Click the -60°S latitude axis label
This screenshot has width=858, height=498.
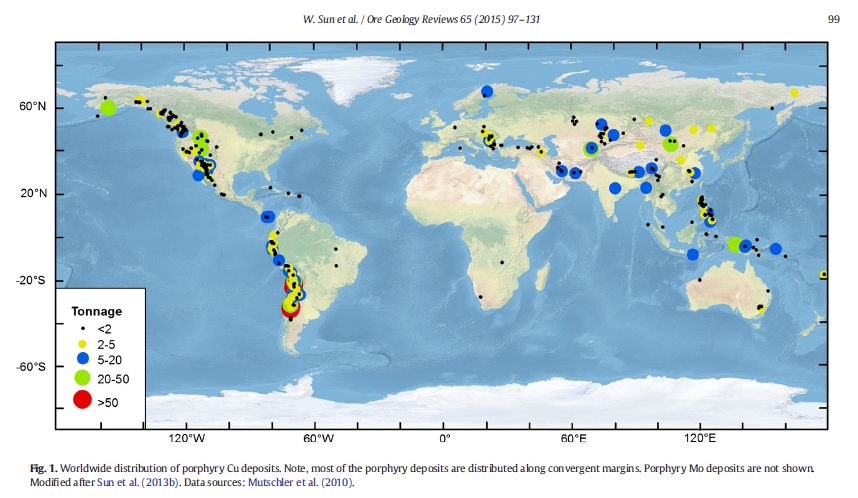pos(31,367)
